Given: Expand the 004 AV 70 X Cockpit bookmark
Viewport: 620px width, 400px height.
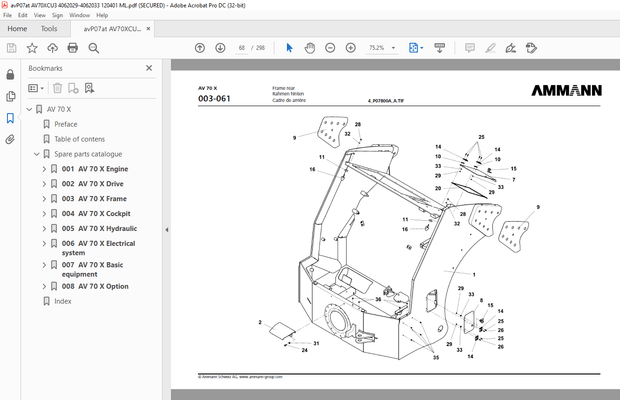Looking at the screenshot, I should (x=44, y=213).
